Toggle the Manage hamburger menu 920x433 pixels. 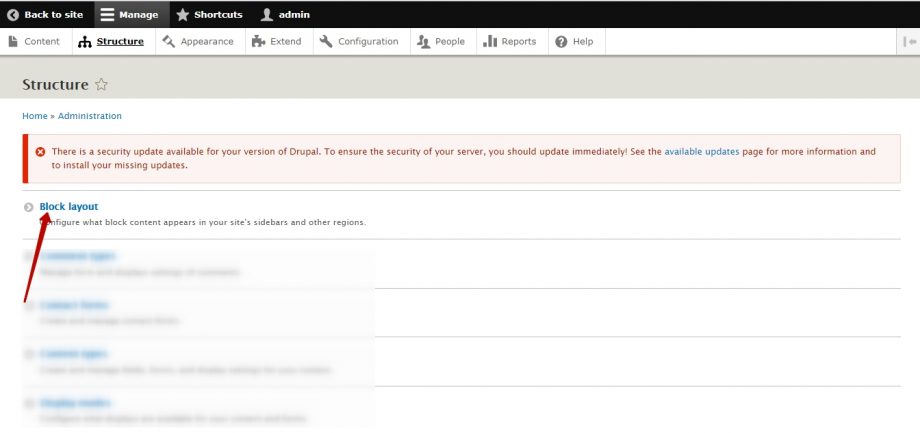tap(108, 15)
